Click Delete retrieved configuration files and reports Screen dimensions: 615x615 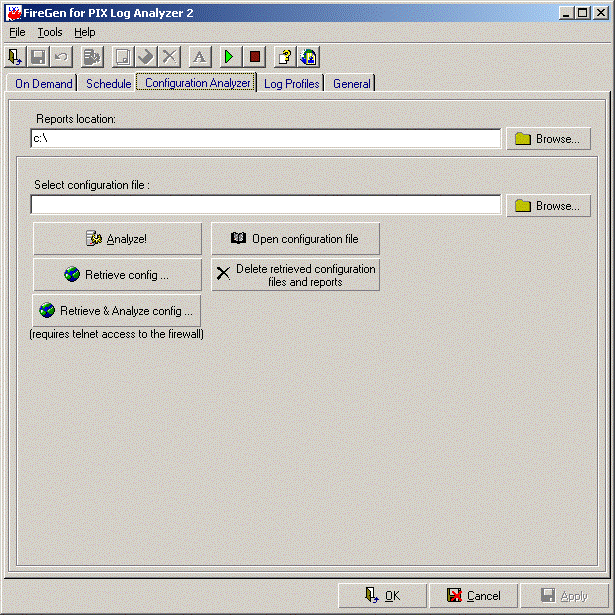pyautogui.click(x=295, y=275)
